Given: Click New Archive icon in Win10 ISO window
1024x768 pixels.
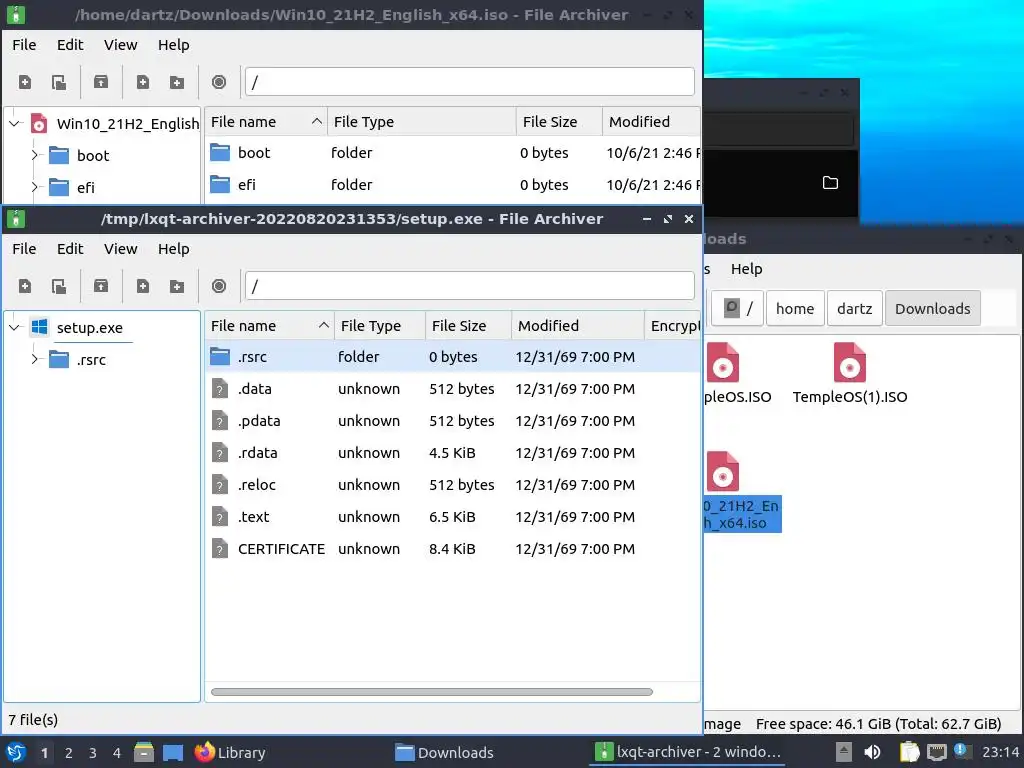Looking at the screenshot, I should (25, 82).
